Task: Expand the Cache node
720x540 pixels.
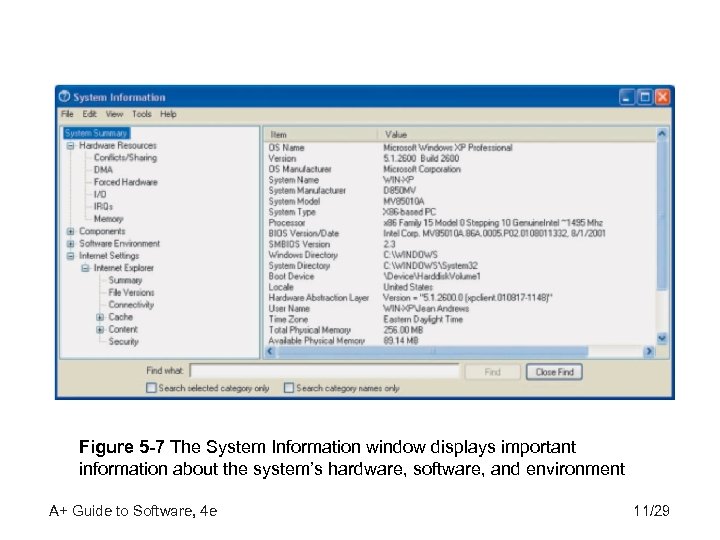Action: pos(100,317)
